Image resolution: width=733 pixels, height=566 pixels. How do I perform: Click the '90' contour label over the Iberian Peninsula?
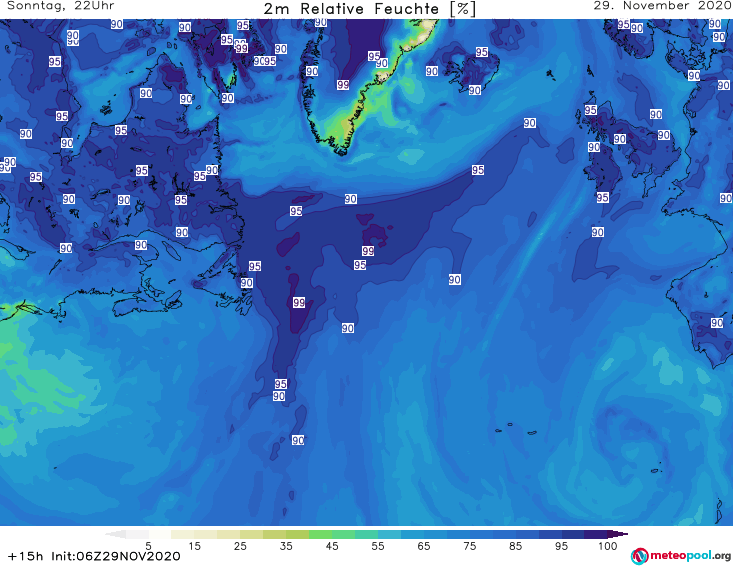tap(717, 322)
